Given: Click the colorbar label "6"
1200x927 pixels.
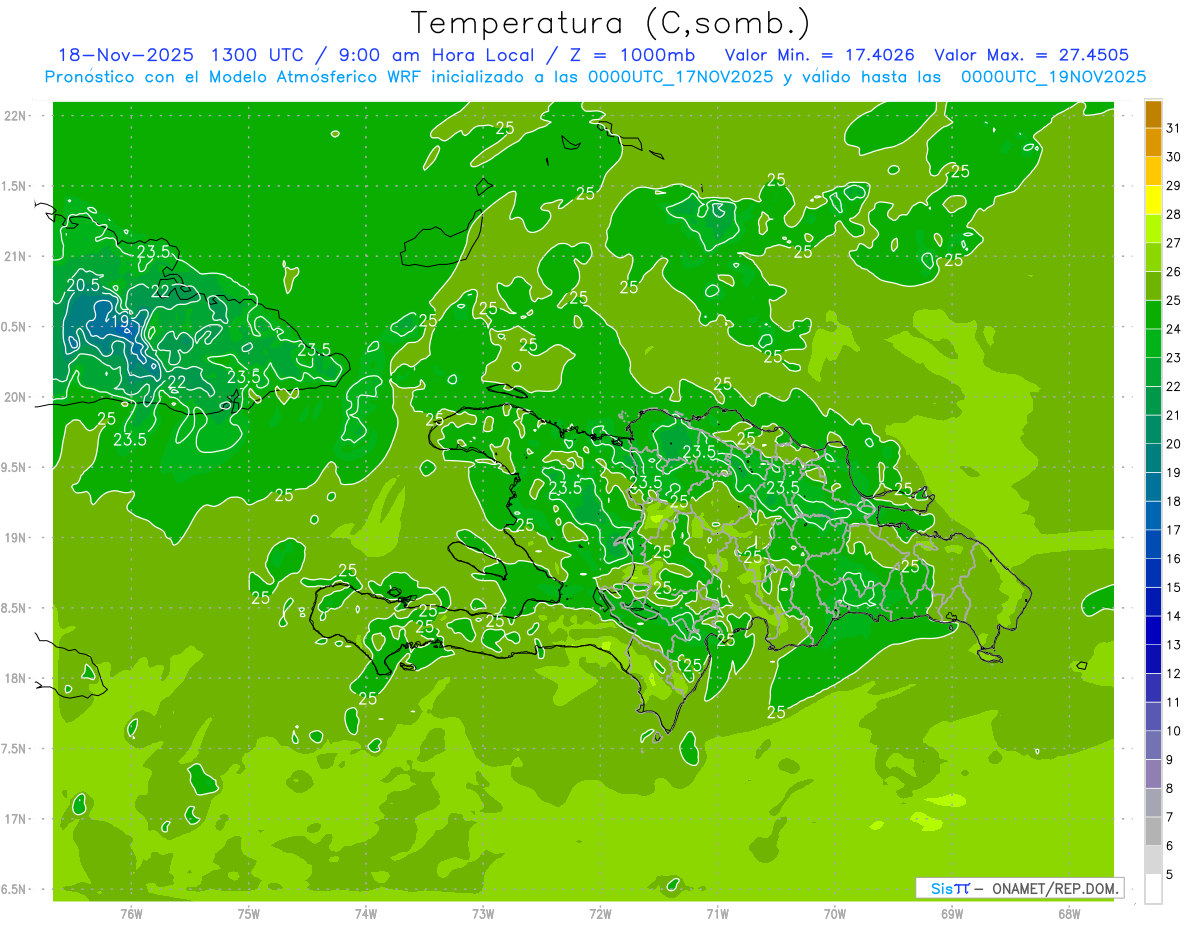Looking at the screenshot, I should click(1170, 846).
